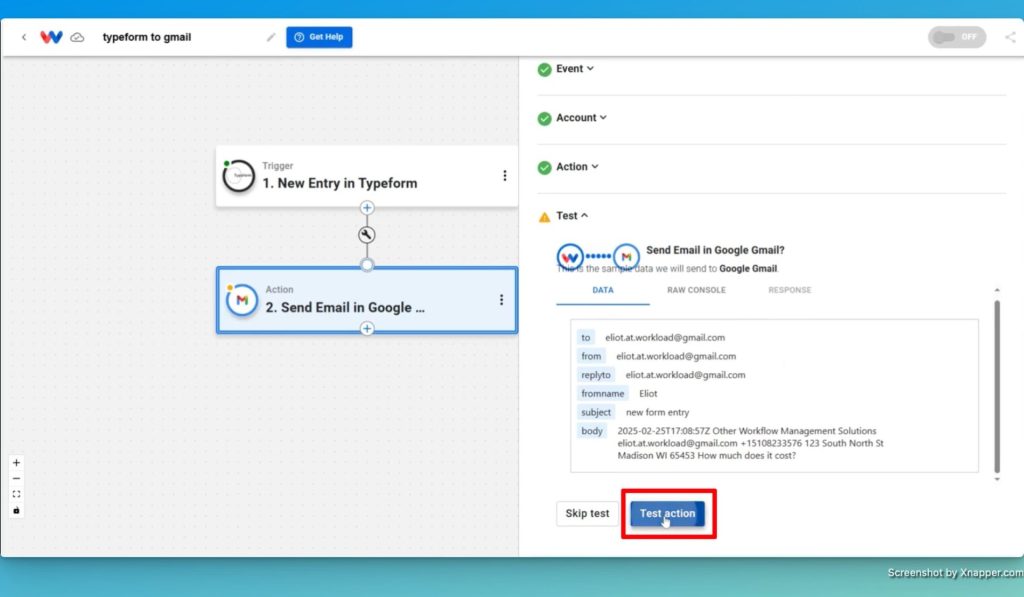Image resolution: width=1024 pixels, height=597 pixels.
Task: Click the 'new form entry' subject value
Action: point(657,412)
